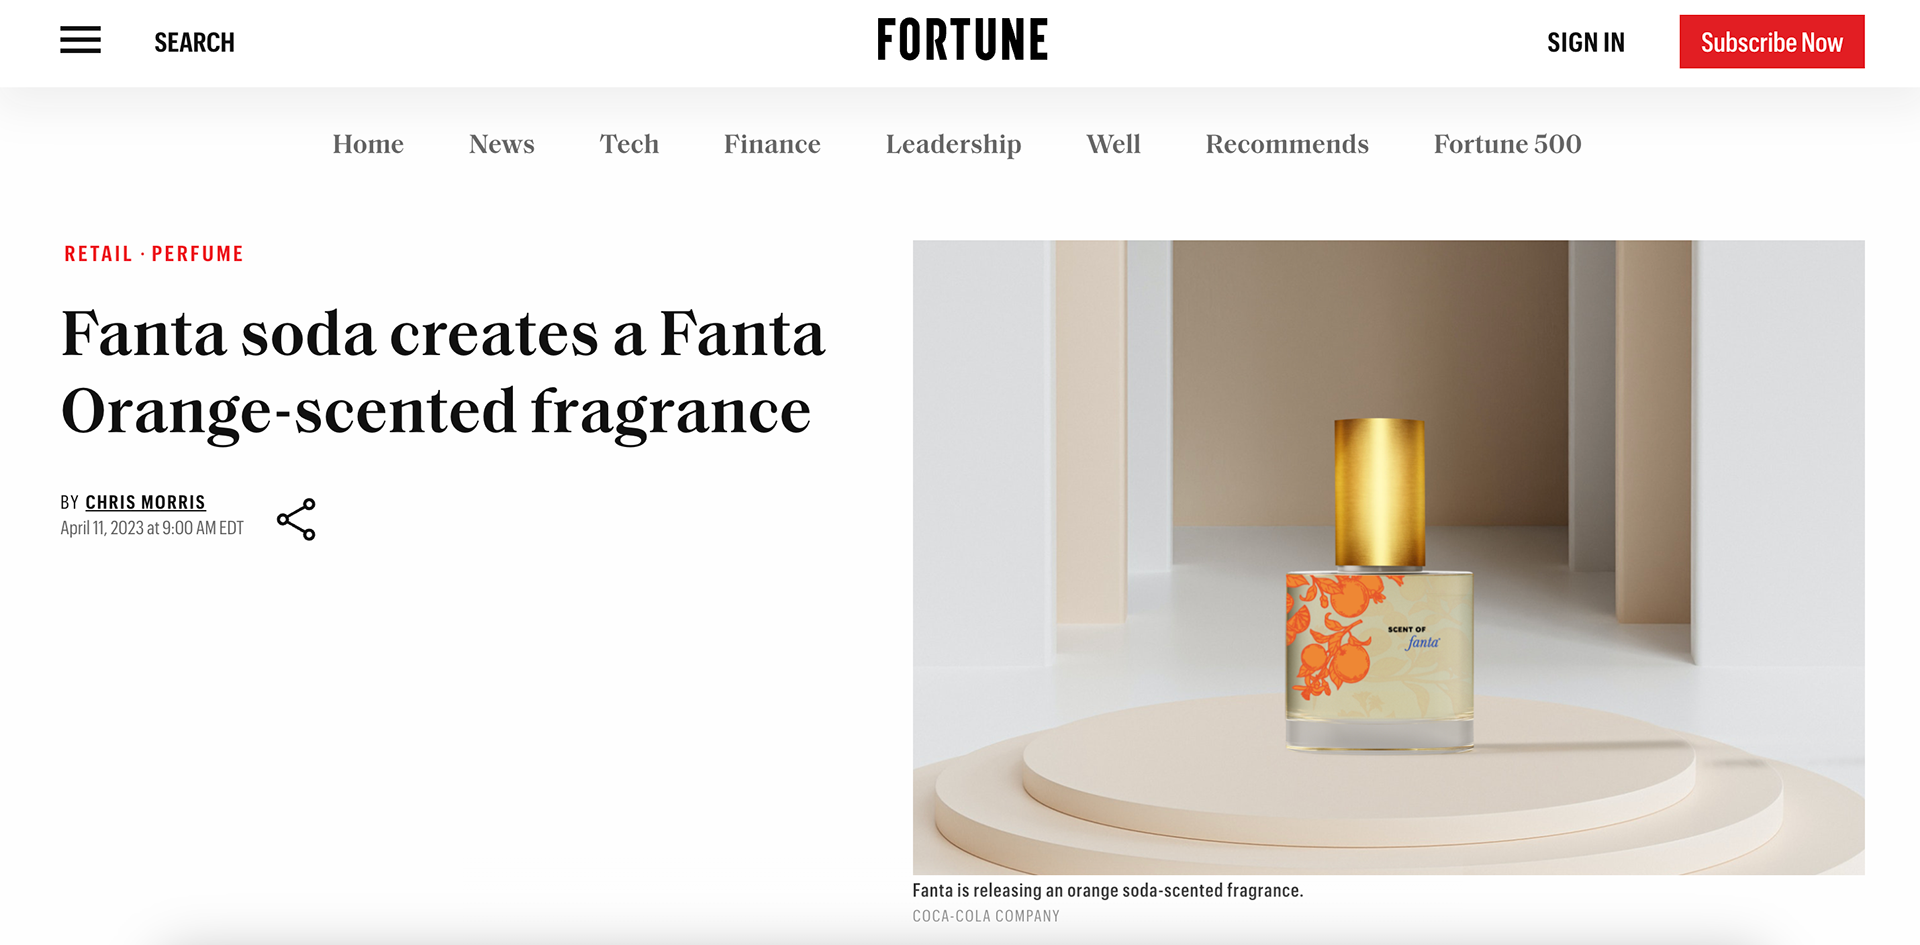Screen dimensions: 1920x945
Task: Open the Well nav item
Action: 1113,144
